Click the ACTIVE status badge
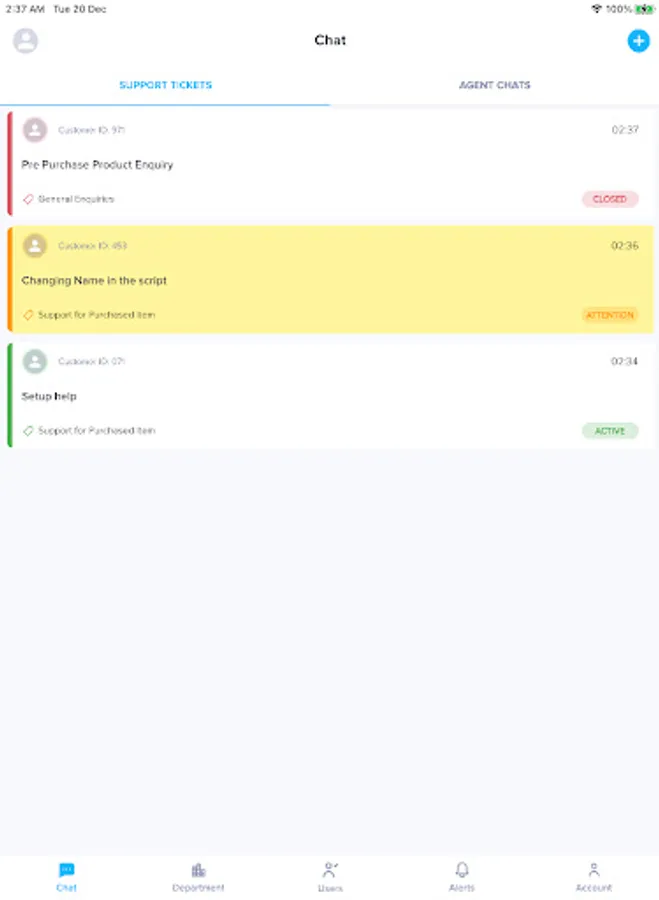 [610, 430]
